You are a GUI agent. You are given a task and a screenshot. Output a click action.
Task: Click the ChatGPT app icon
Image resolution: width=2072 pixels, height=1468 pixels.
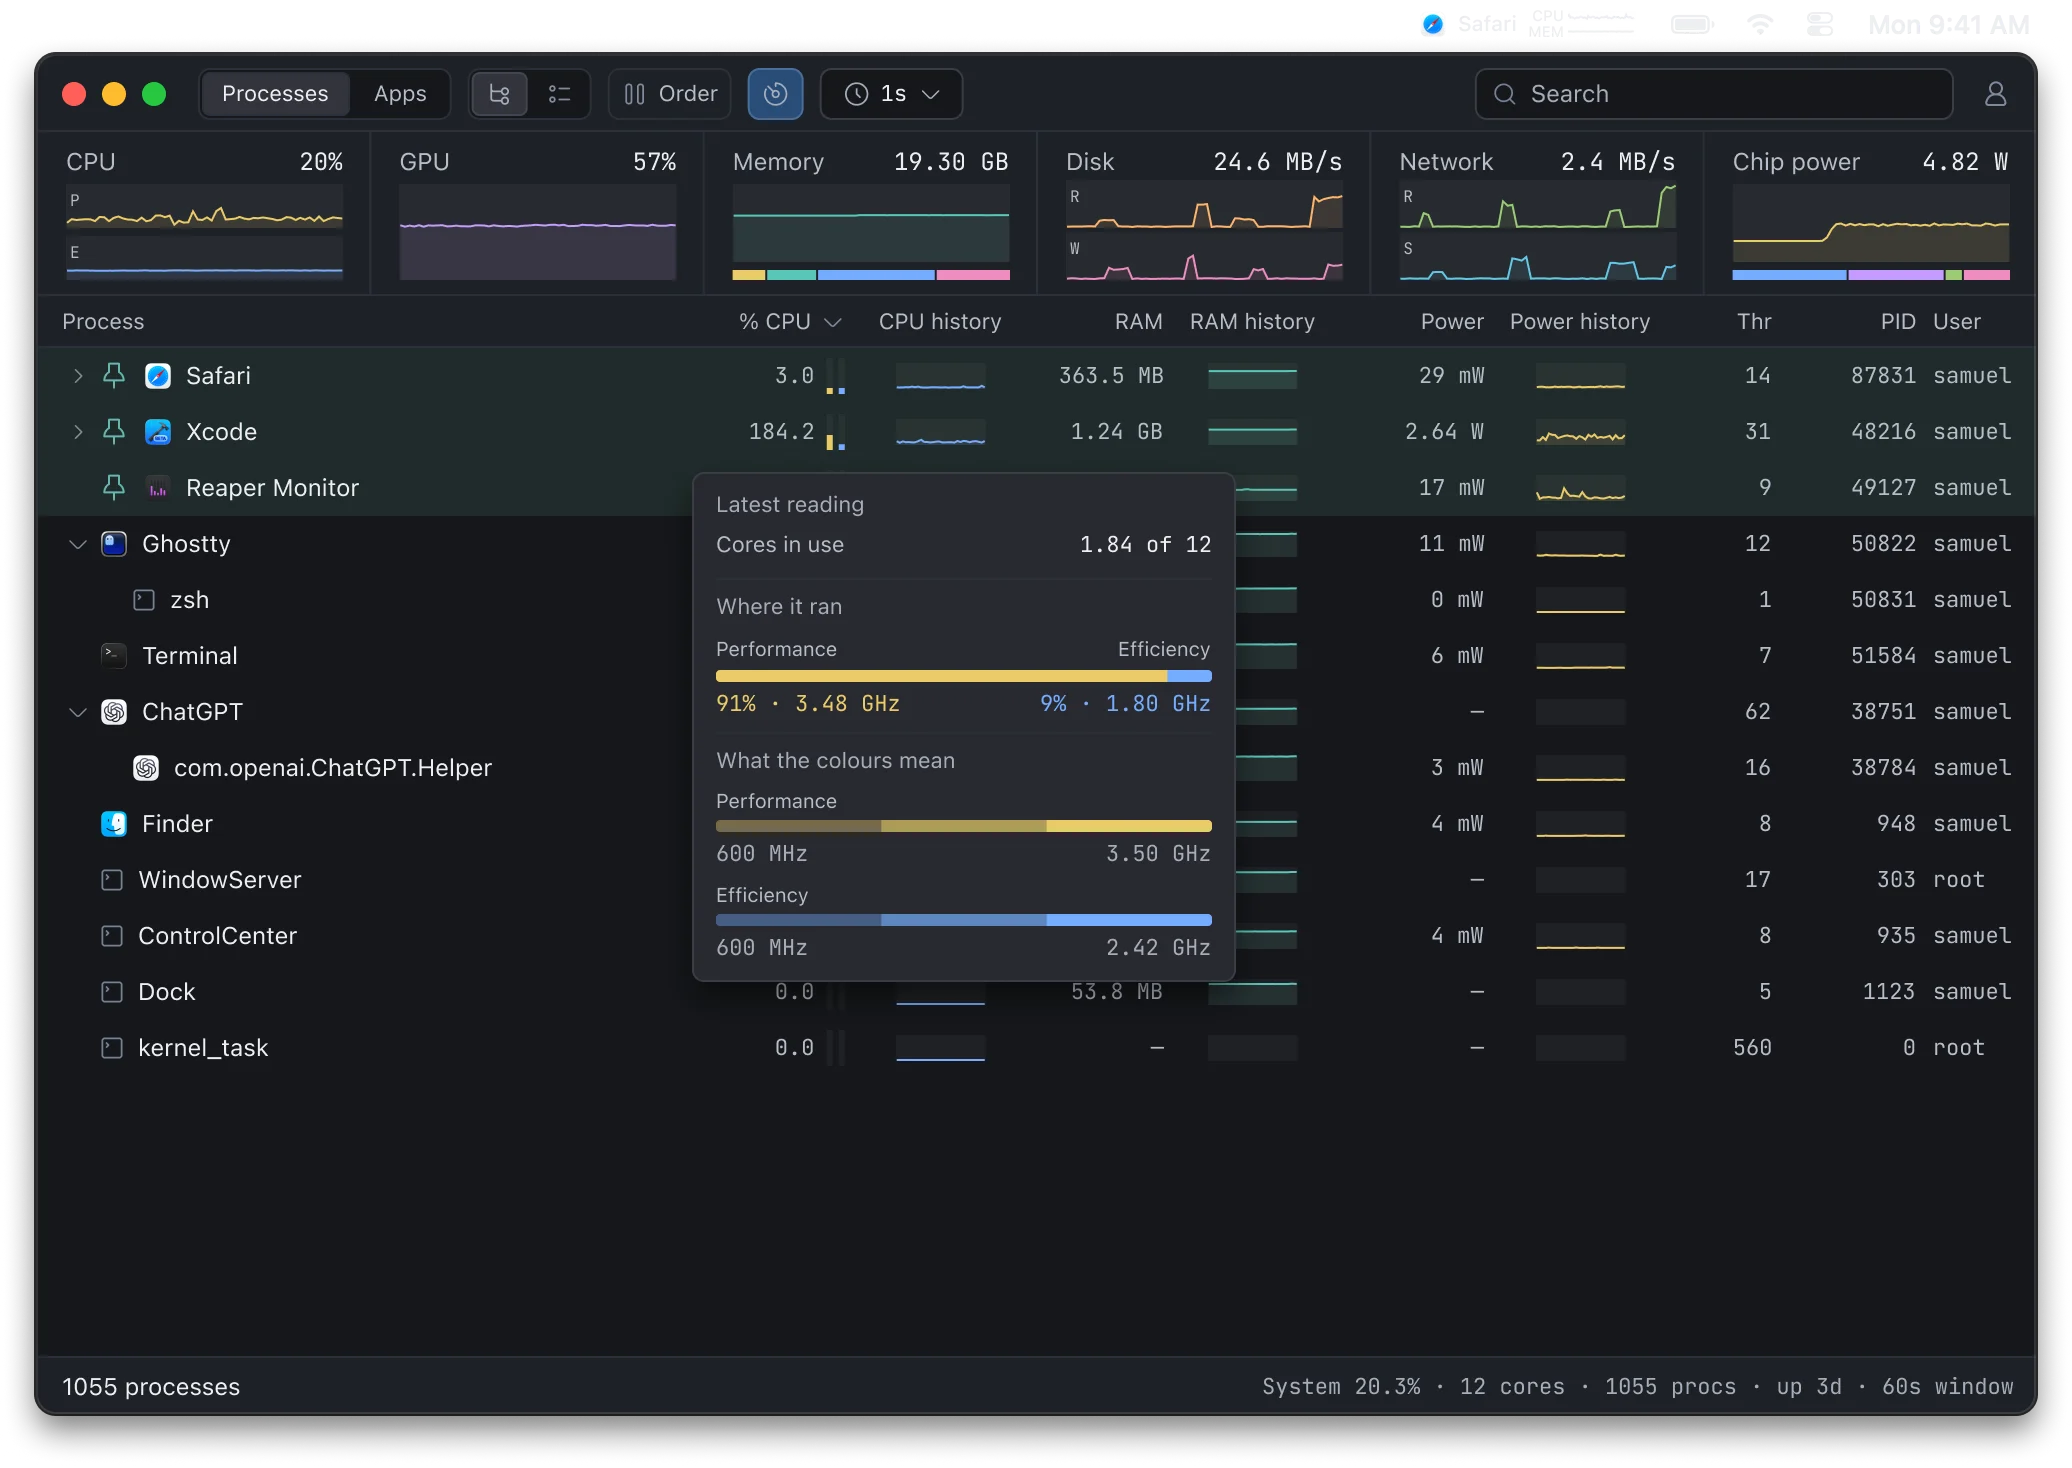pos(114,712)
